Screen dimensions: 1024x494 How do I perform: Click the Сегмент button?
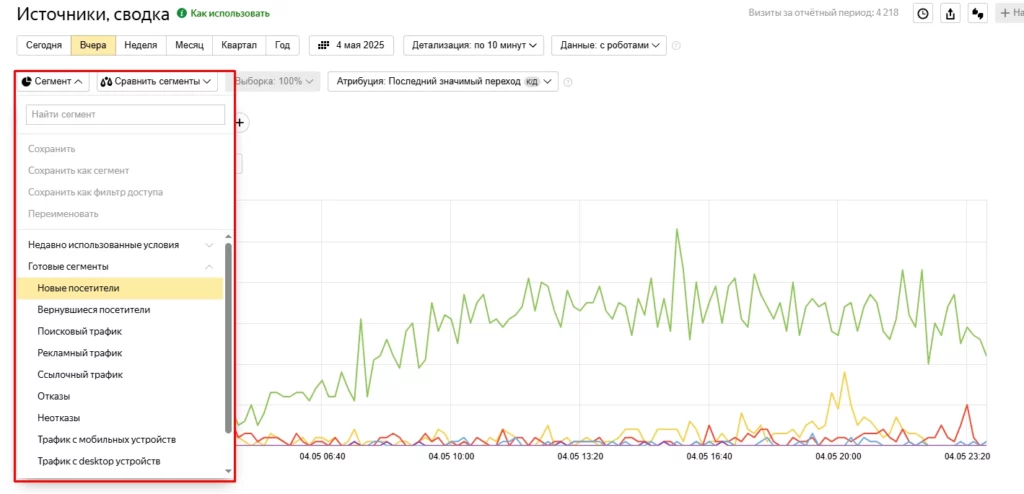tap(54, 81)
